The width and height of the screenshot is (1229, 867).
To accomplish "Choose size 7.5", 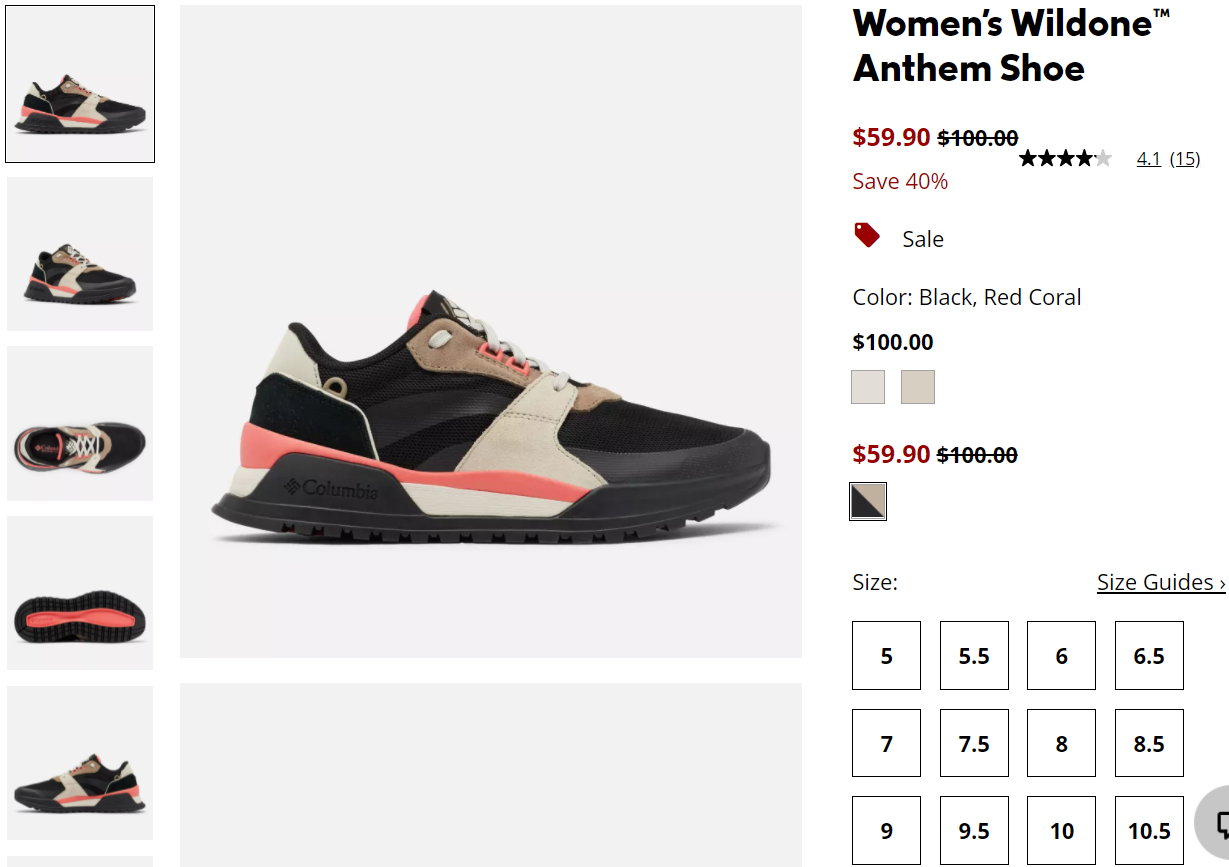I will (x=974, y=744).
